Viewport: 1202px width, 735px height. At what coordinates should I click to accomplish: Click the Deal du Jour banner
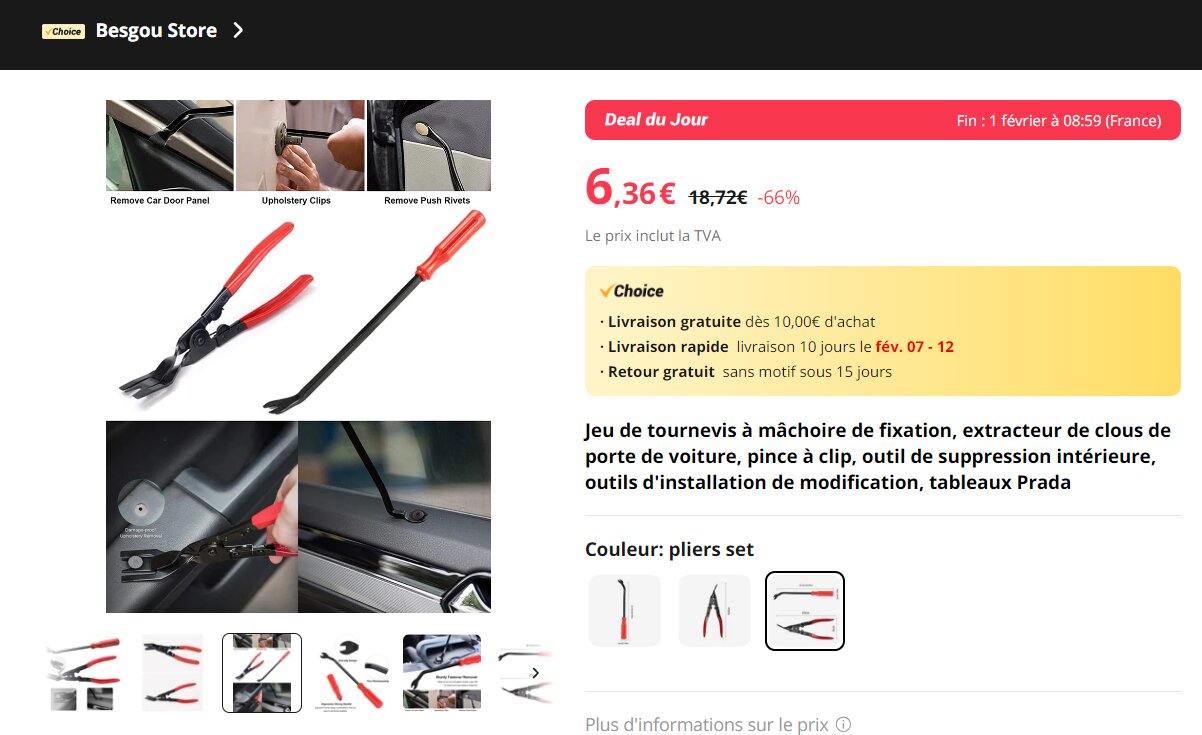point(882,120)
